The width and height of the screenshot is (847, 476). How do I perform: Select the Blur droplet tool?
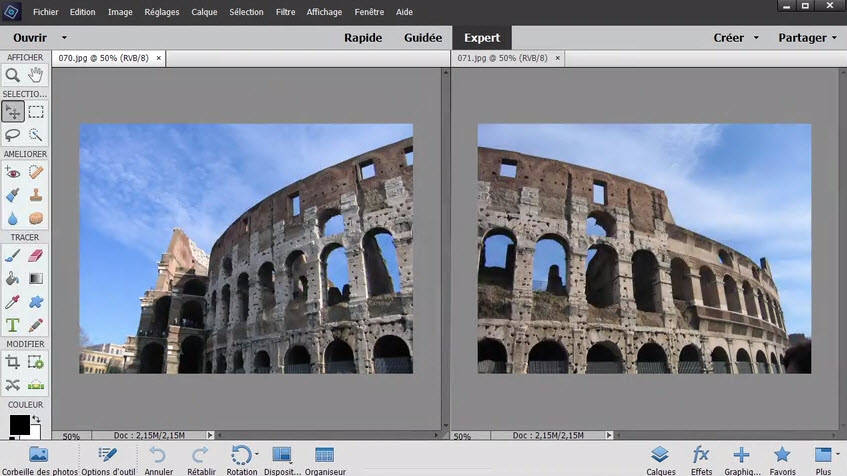coord(12,218)
